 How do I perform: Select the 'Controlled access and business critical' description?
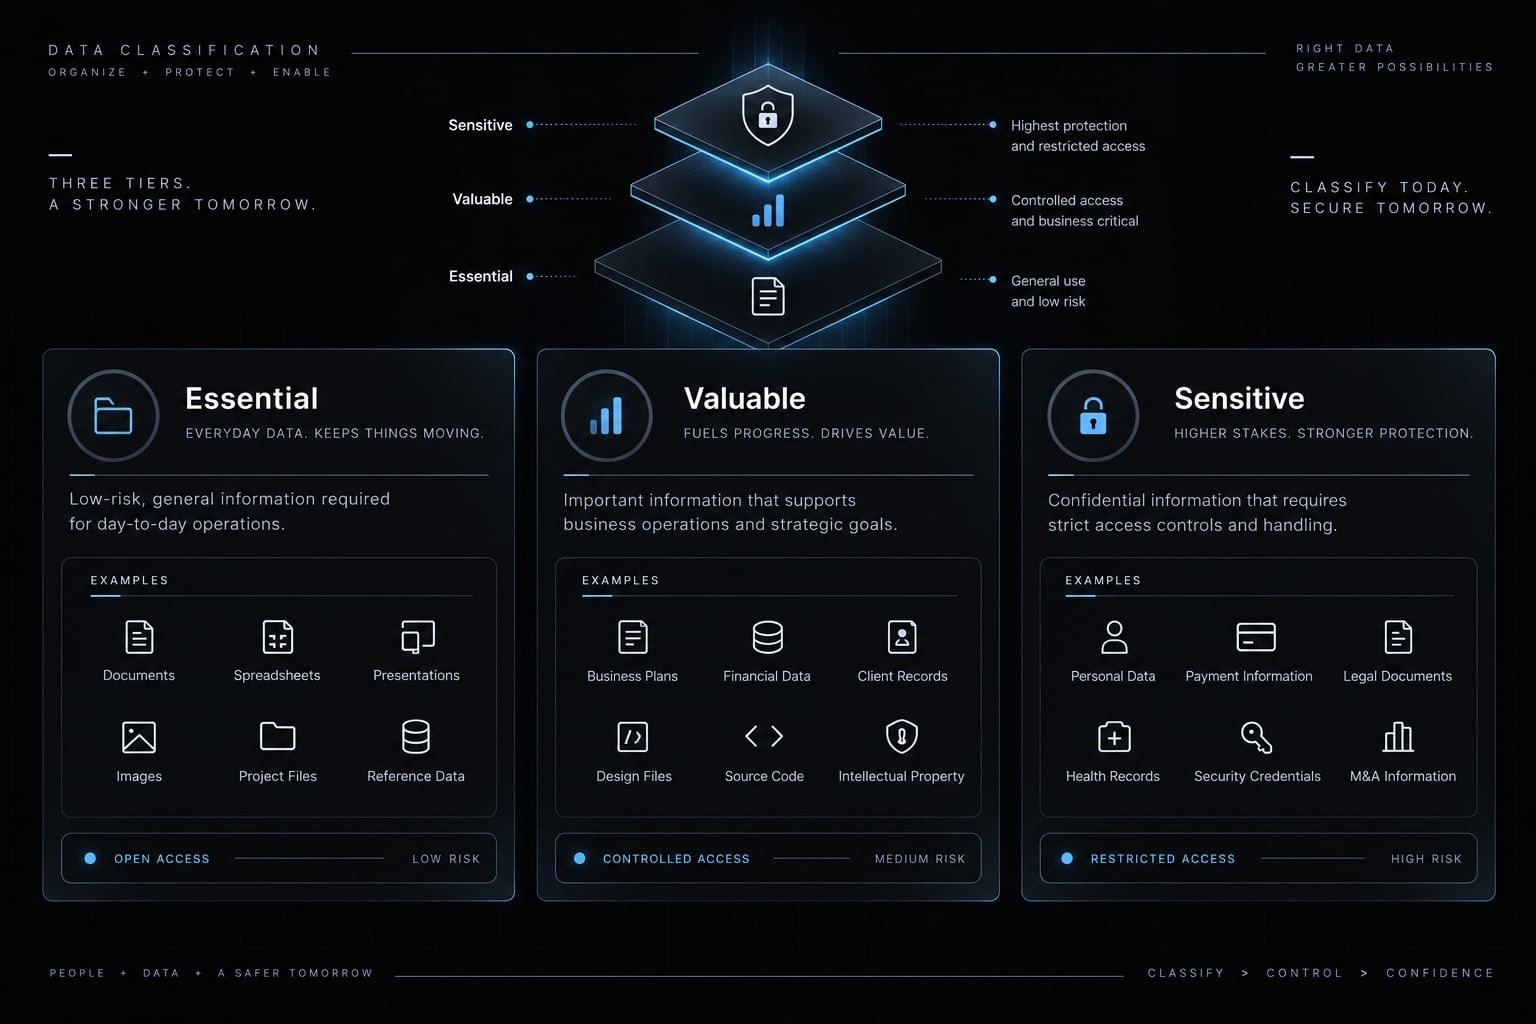click(x=1075, y=211)
